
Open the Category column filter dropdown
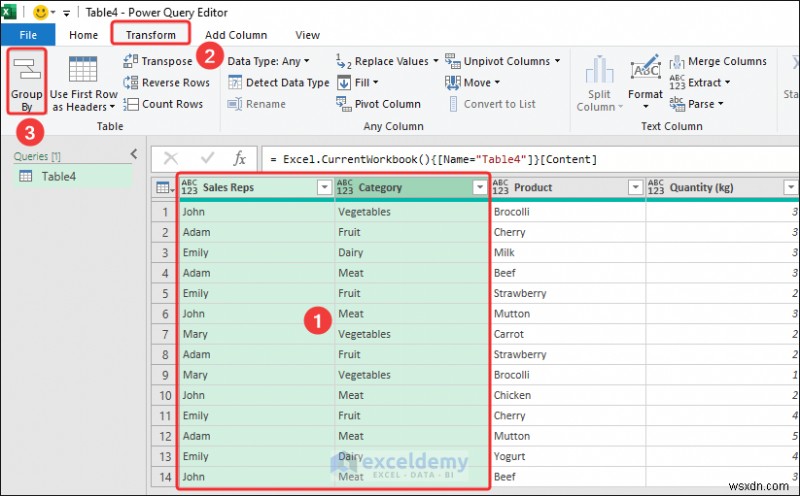[480, 187]
